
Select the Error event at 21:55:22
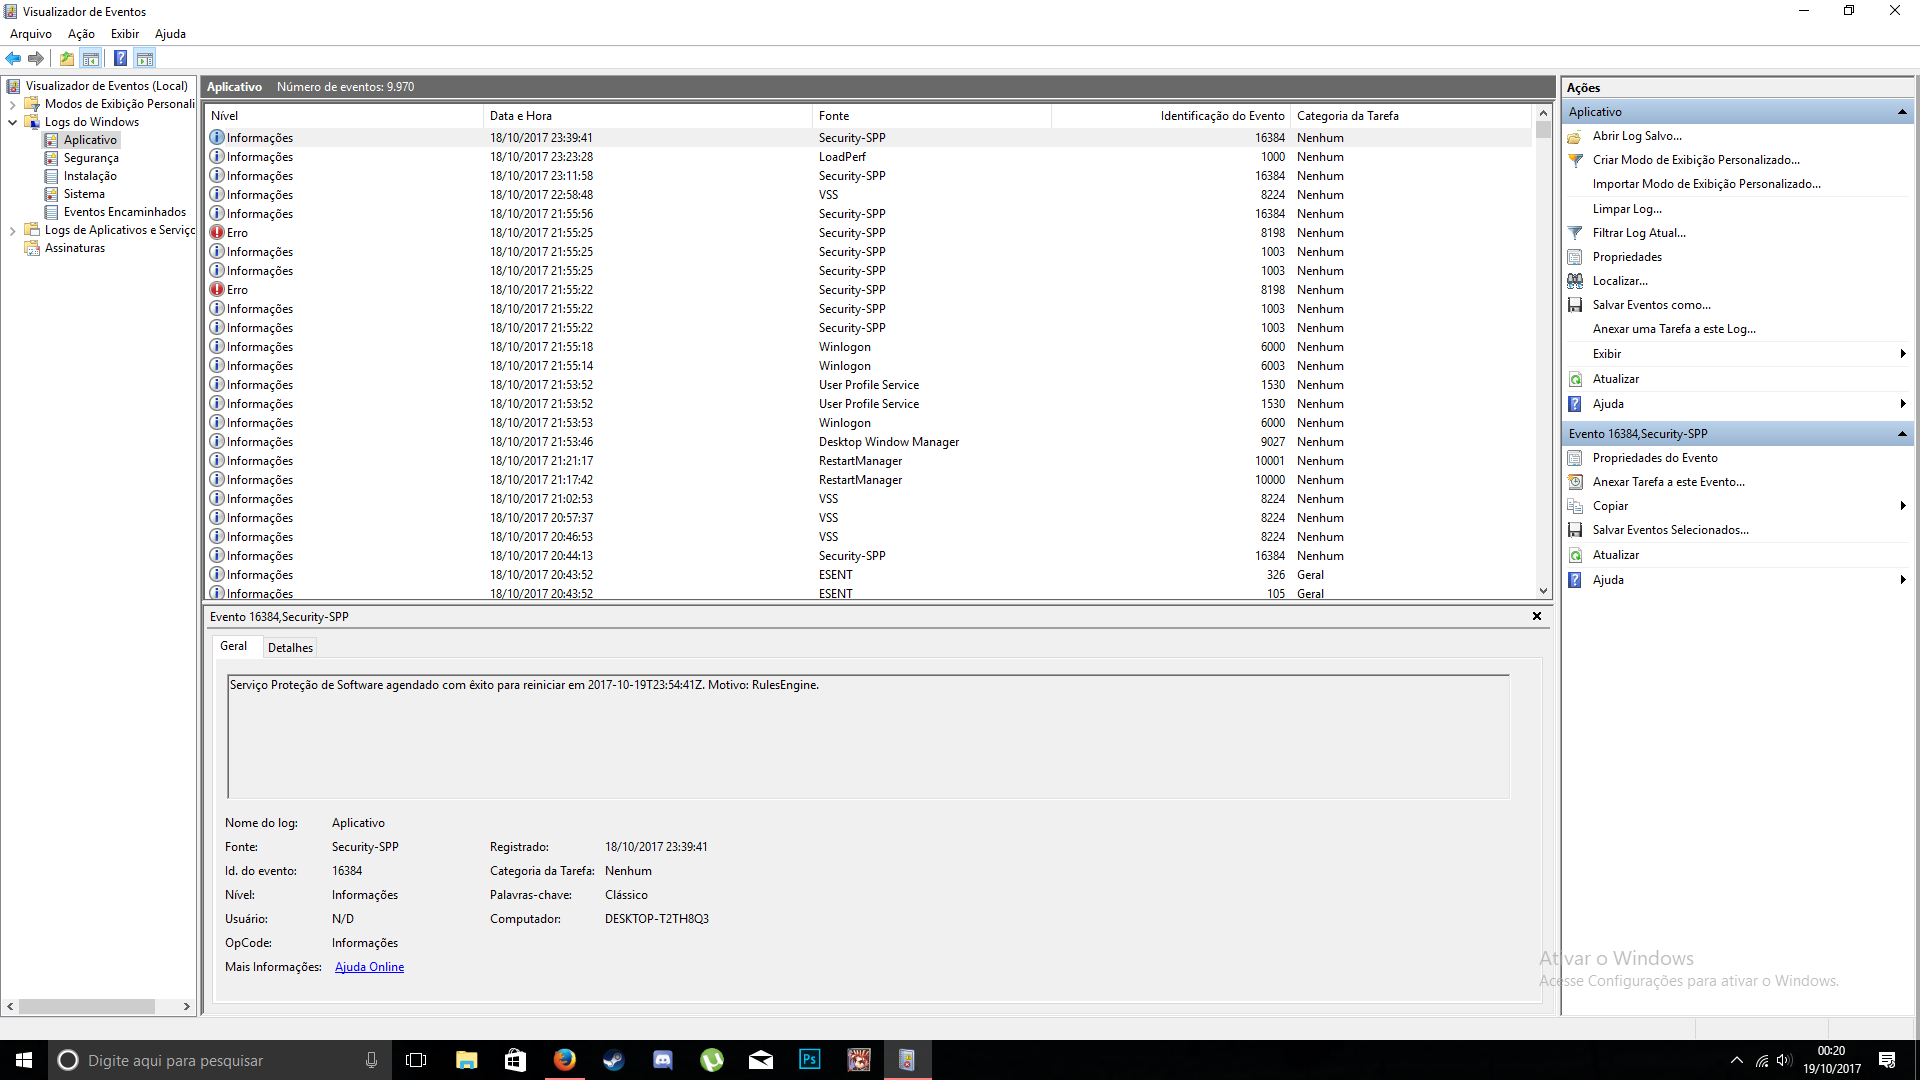[868, 290]
